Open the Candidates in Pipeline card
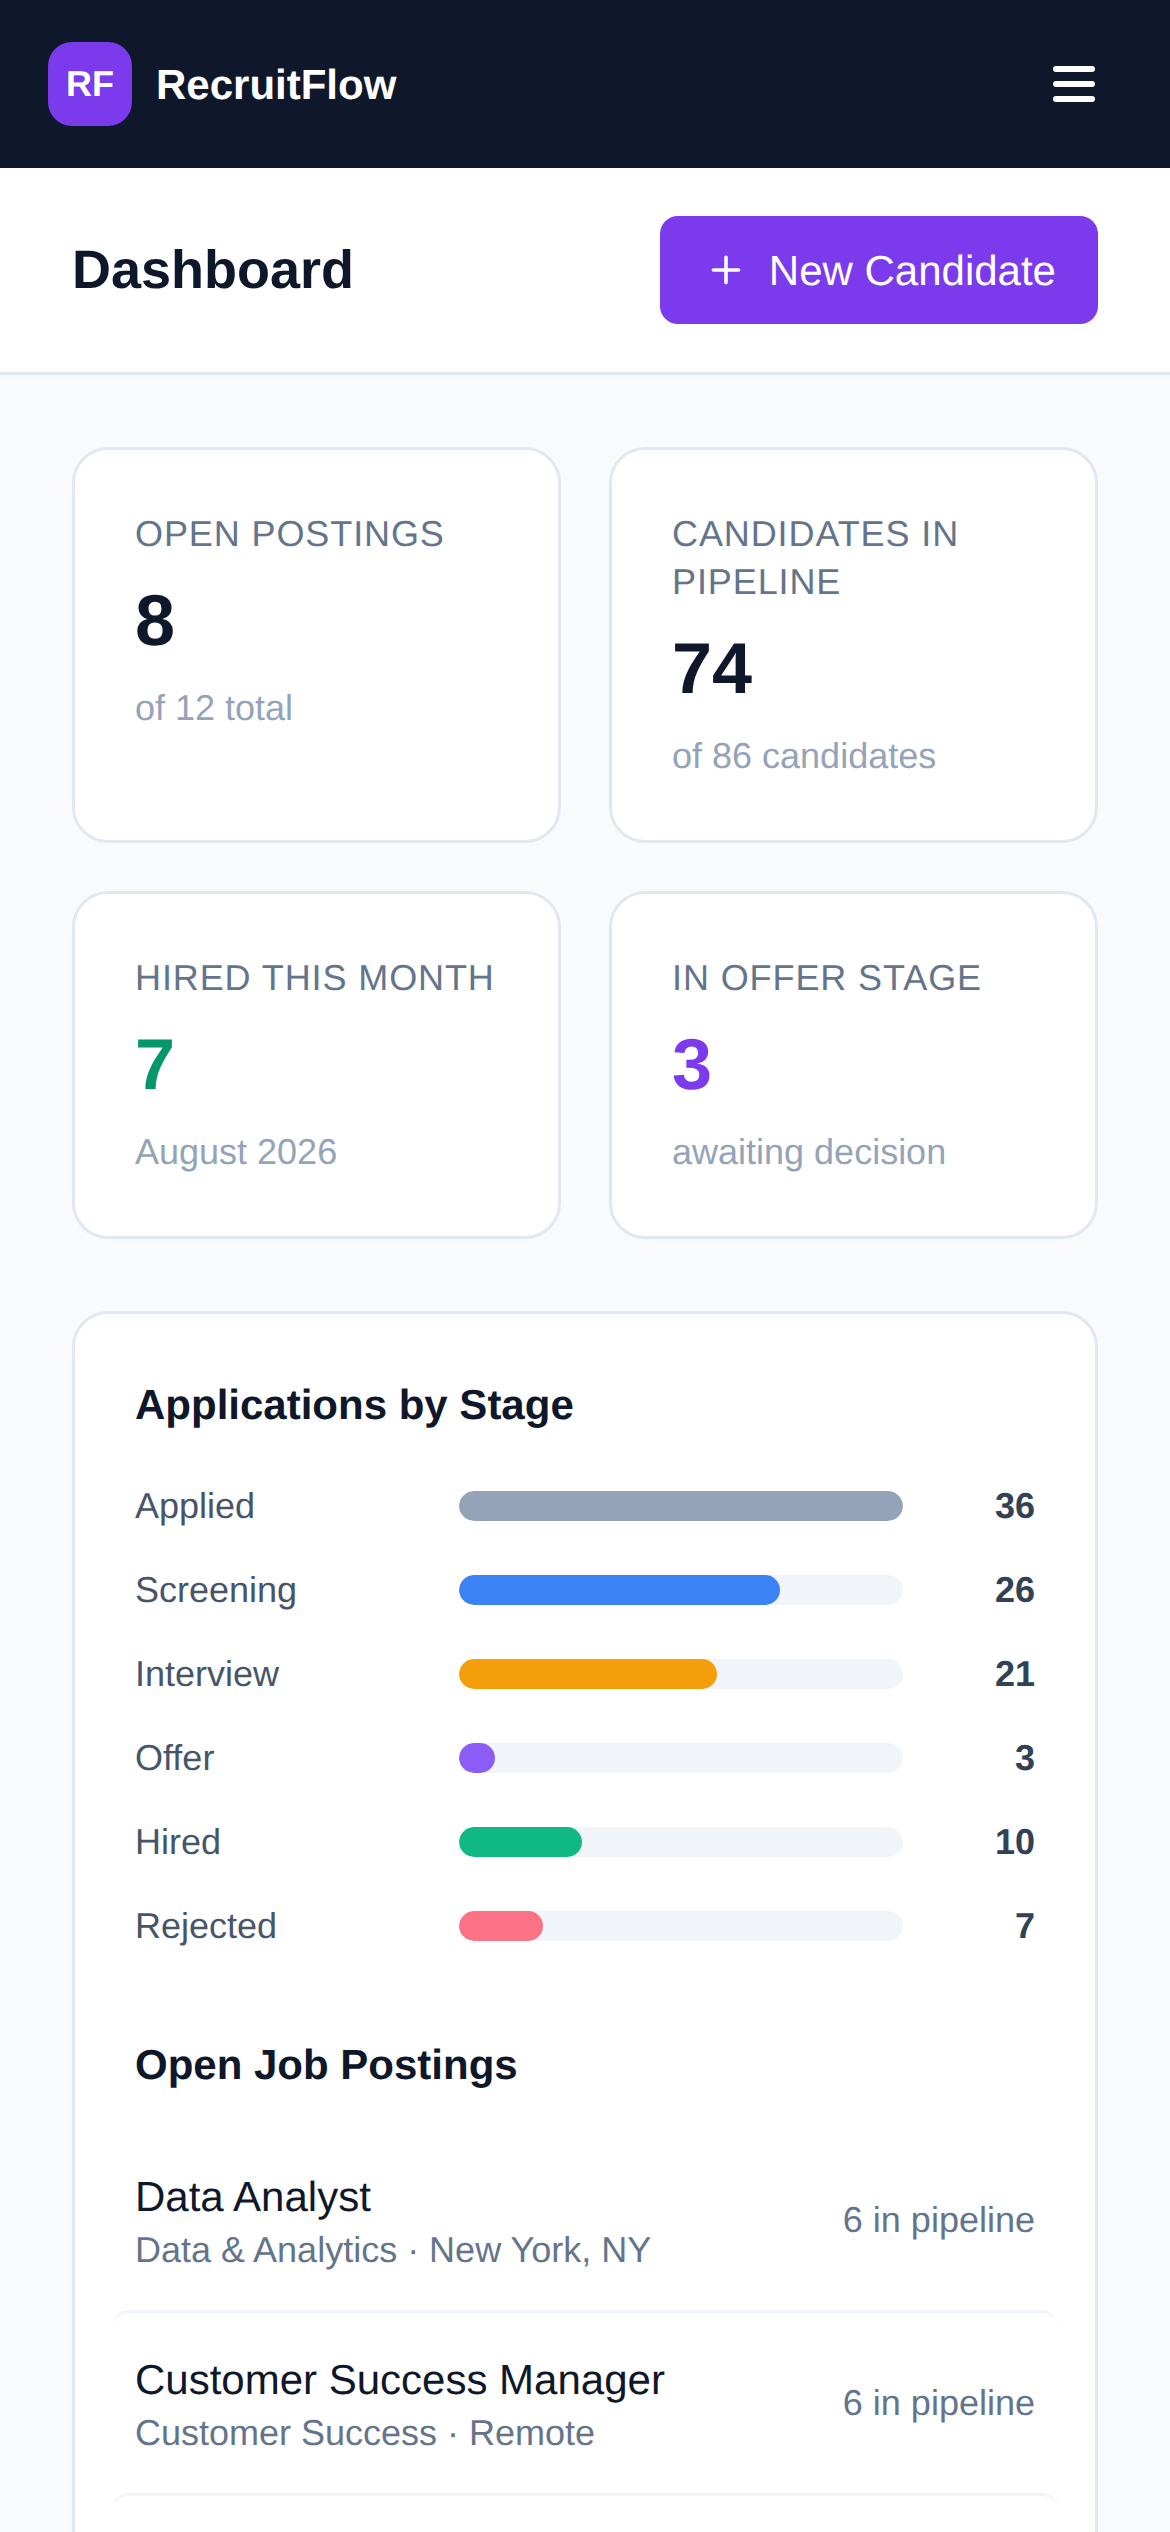The height and width of the screenshot is (2532, 1170). pos(853,645)
